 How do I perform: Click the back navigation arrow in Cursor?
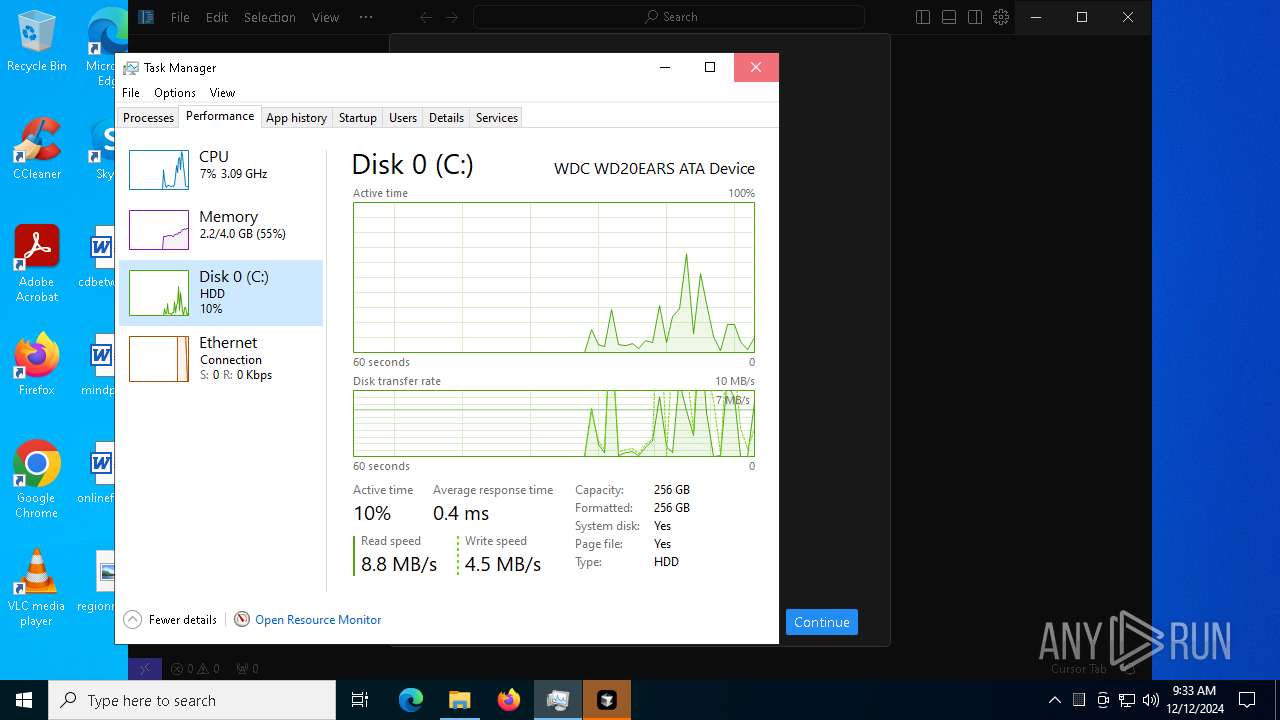(x=426, y=17)
